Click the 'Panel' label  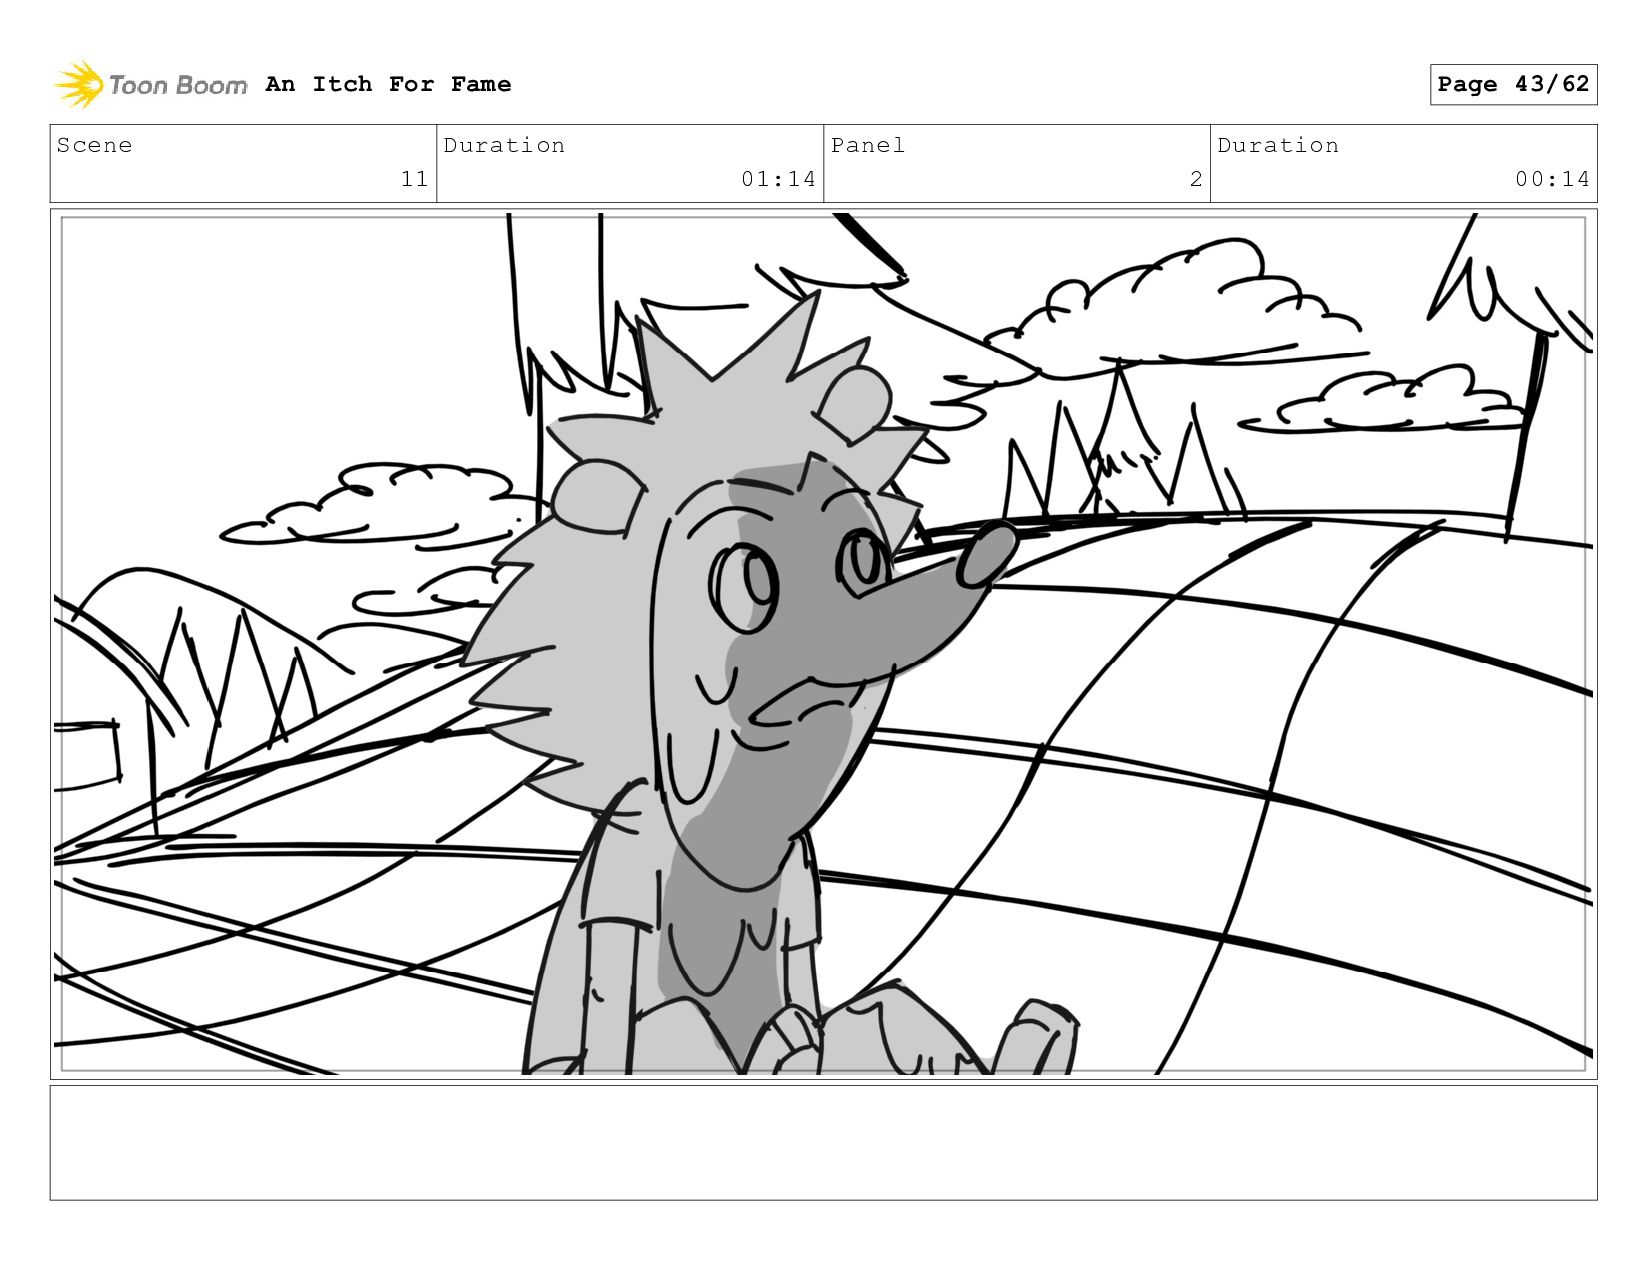[868, 145]
